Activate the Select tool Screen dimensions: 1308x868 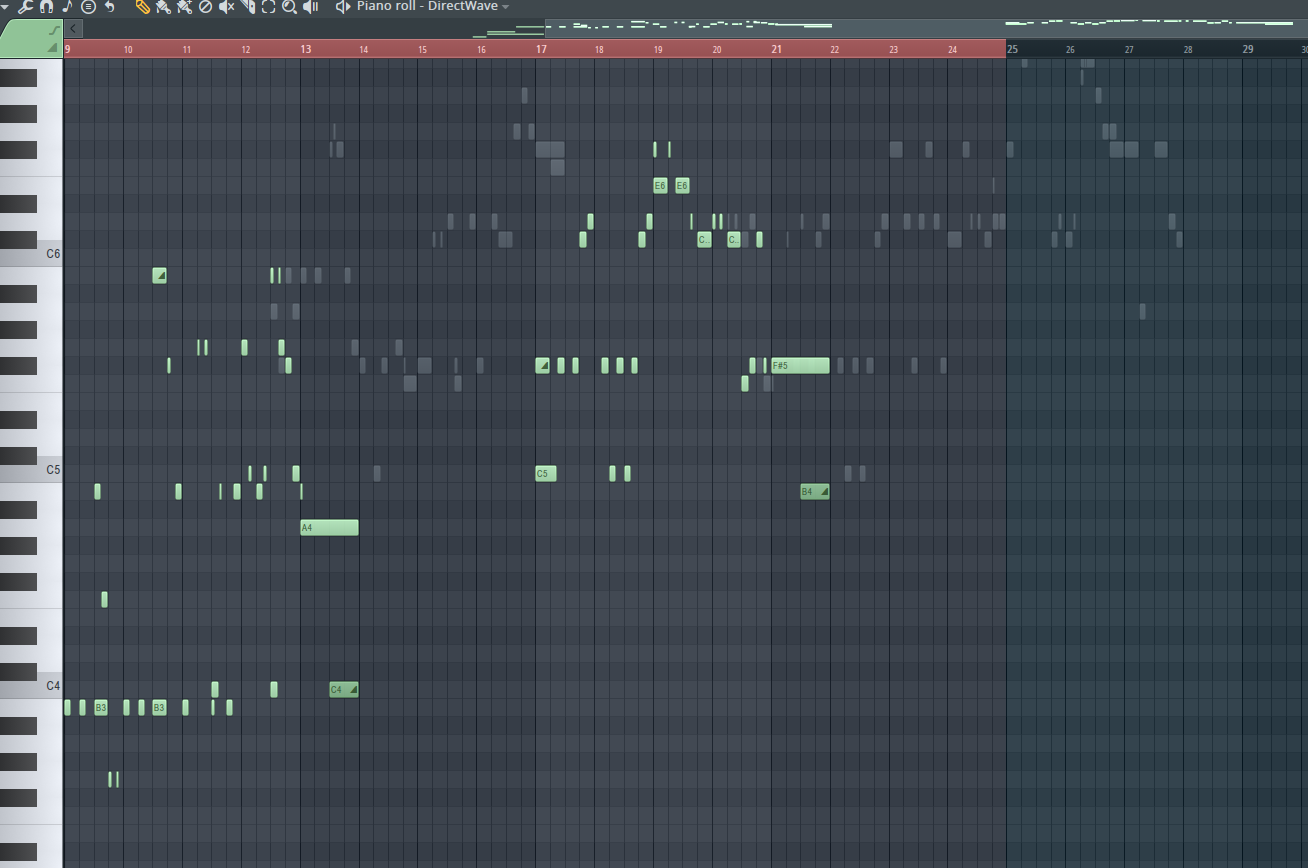click(x=268, y=7)
